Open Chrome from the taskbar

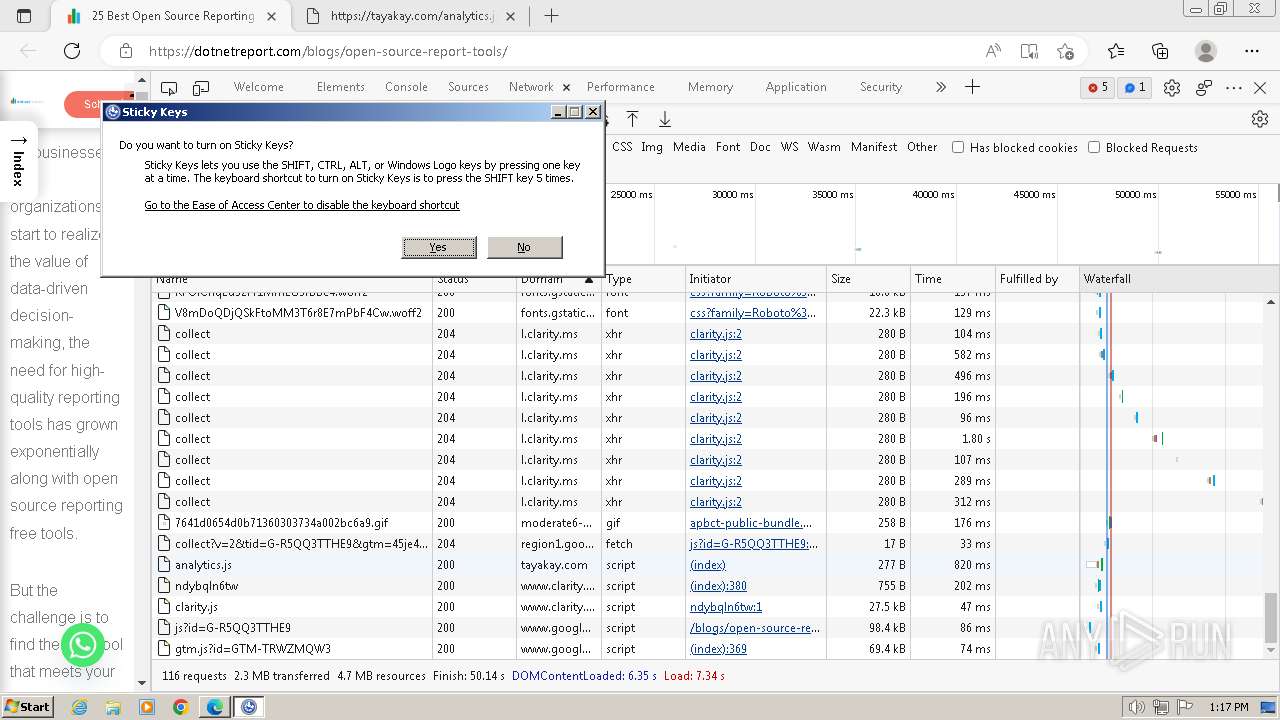click(180, 707)
